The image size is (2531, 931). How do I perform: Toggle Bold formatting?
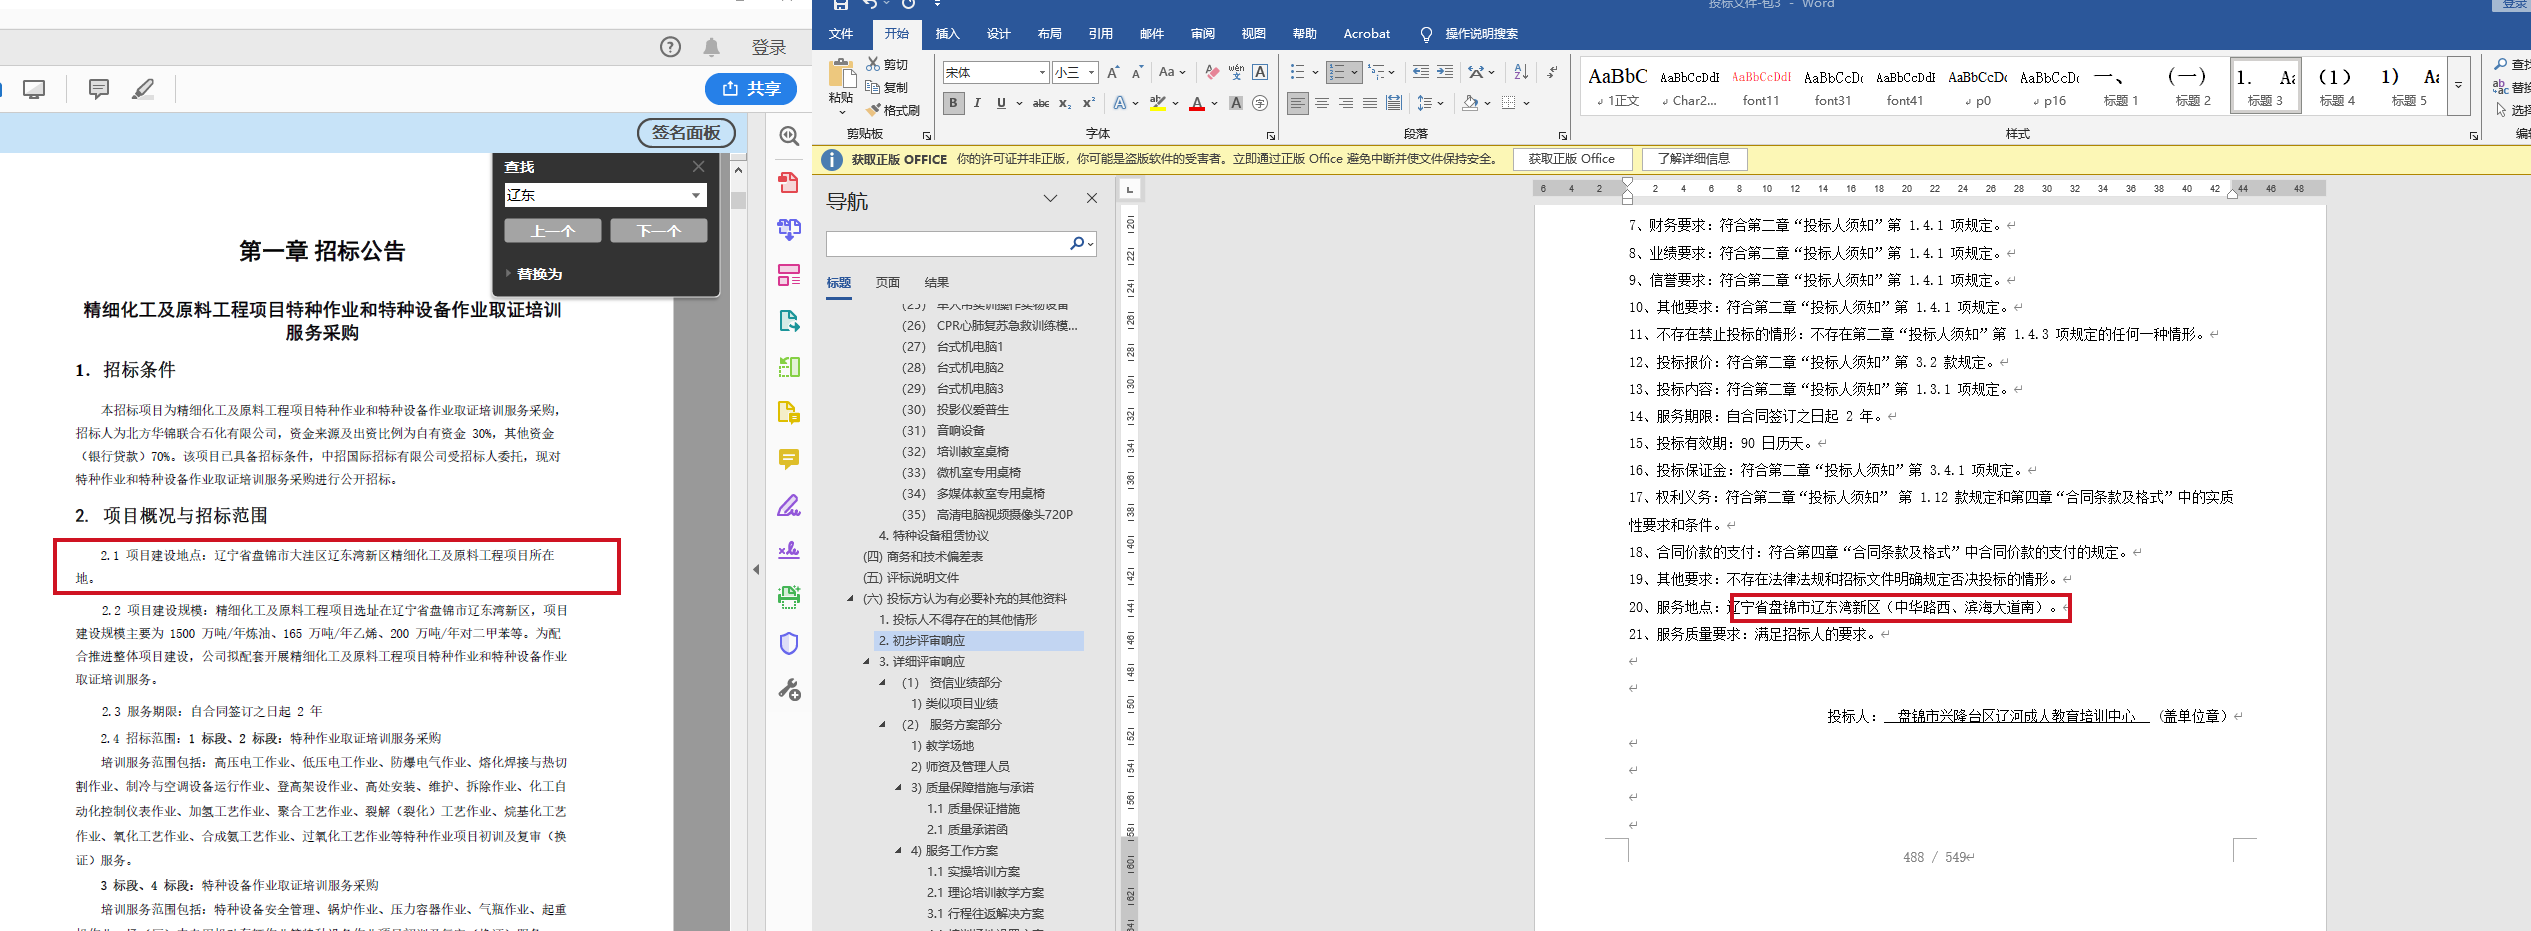pyautogui.click(x=953, y=103)
